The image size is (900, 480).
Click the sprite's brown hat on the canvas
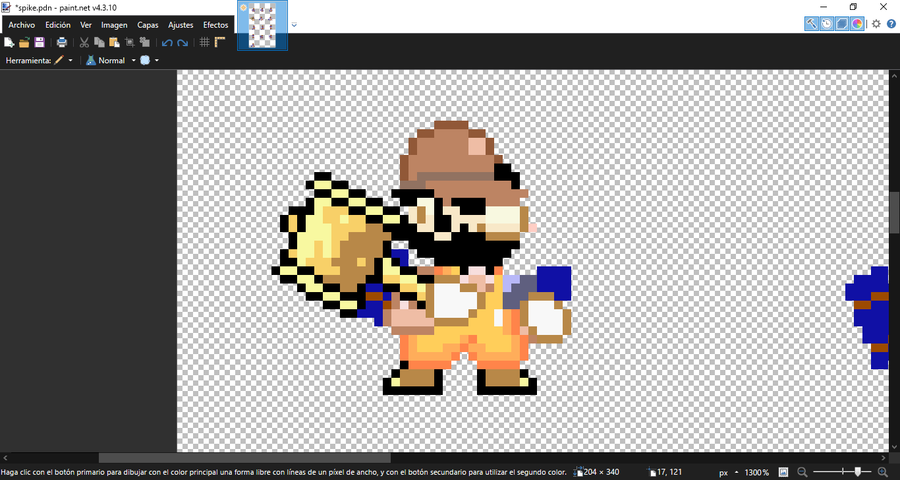pyautogui.click(x=453, y=158)
